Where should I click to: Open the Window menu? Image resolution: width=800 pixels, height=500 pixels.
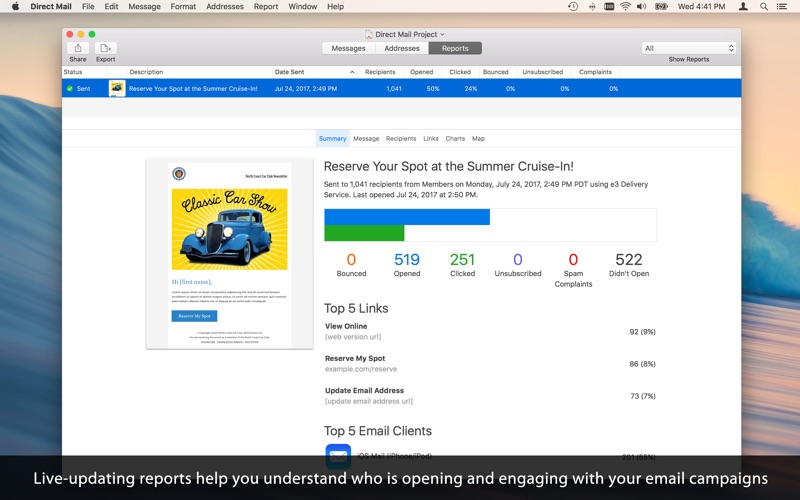coord(303,7)
